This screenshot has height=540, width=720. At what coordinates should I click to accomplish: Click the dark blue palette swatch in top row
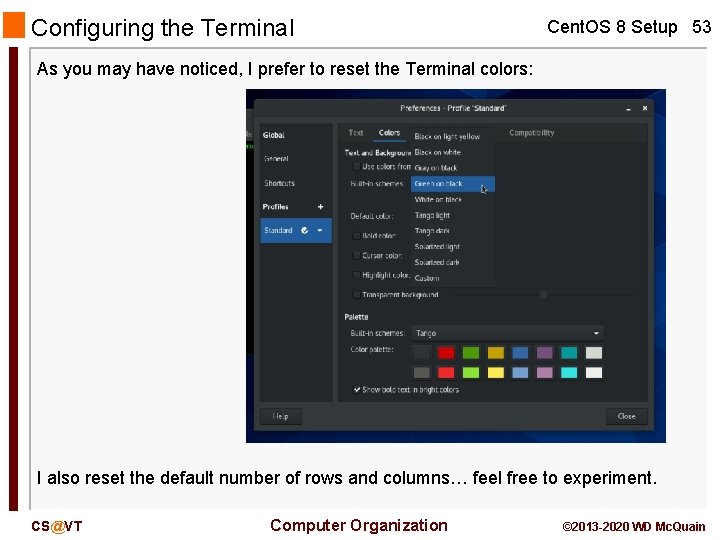[520, 353]
